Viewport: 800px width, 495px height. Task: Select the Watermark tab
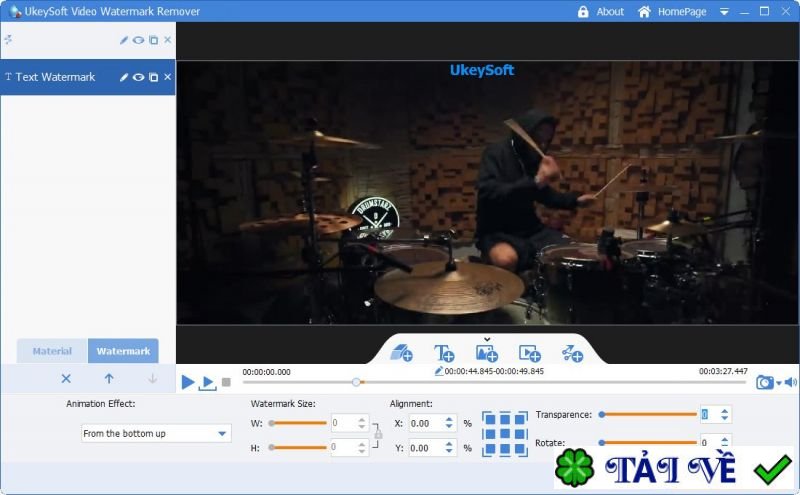coord(123,351)
